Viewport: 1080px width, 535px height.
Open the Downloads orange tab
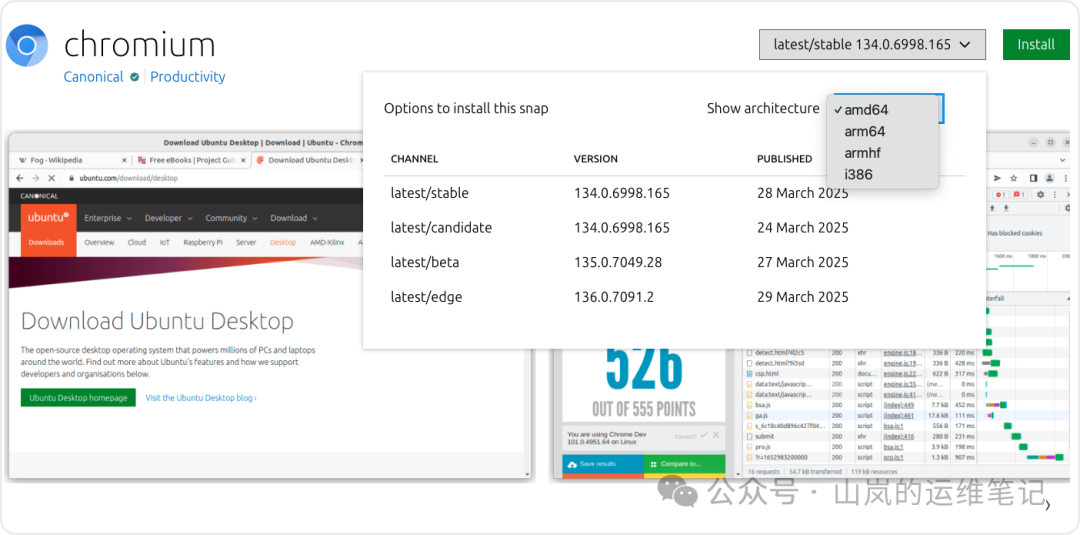[x=46, y=242]
